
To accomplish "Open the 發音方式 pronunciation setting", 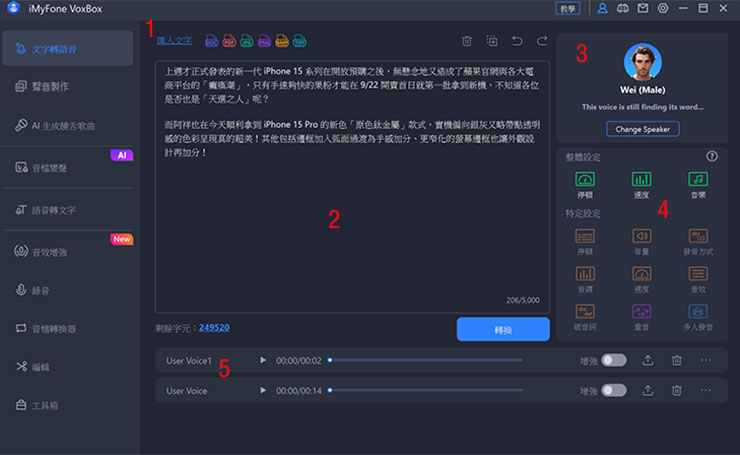I will point(698,241).
